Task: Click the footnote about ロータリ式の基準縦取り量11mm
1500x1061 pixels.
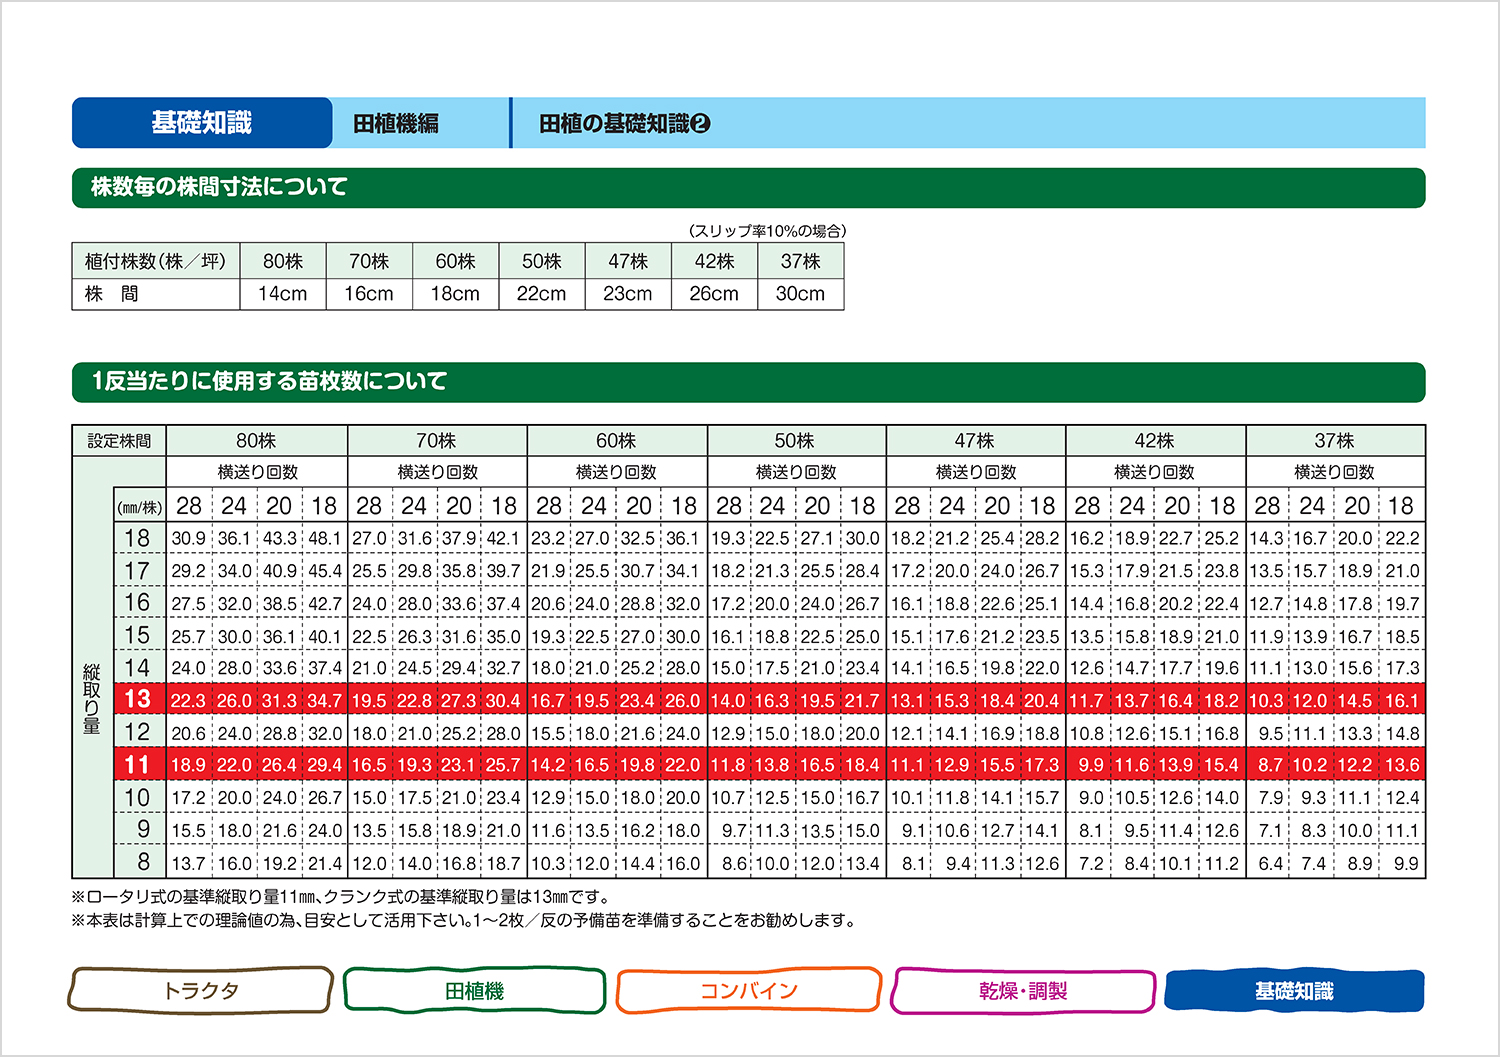Action: (x=341, y=897)
